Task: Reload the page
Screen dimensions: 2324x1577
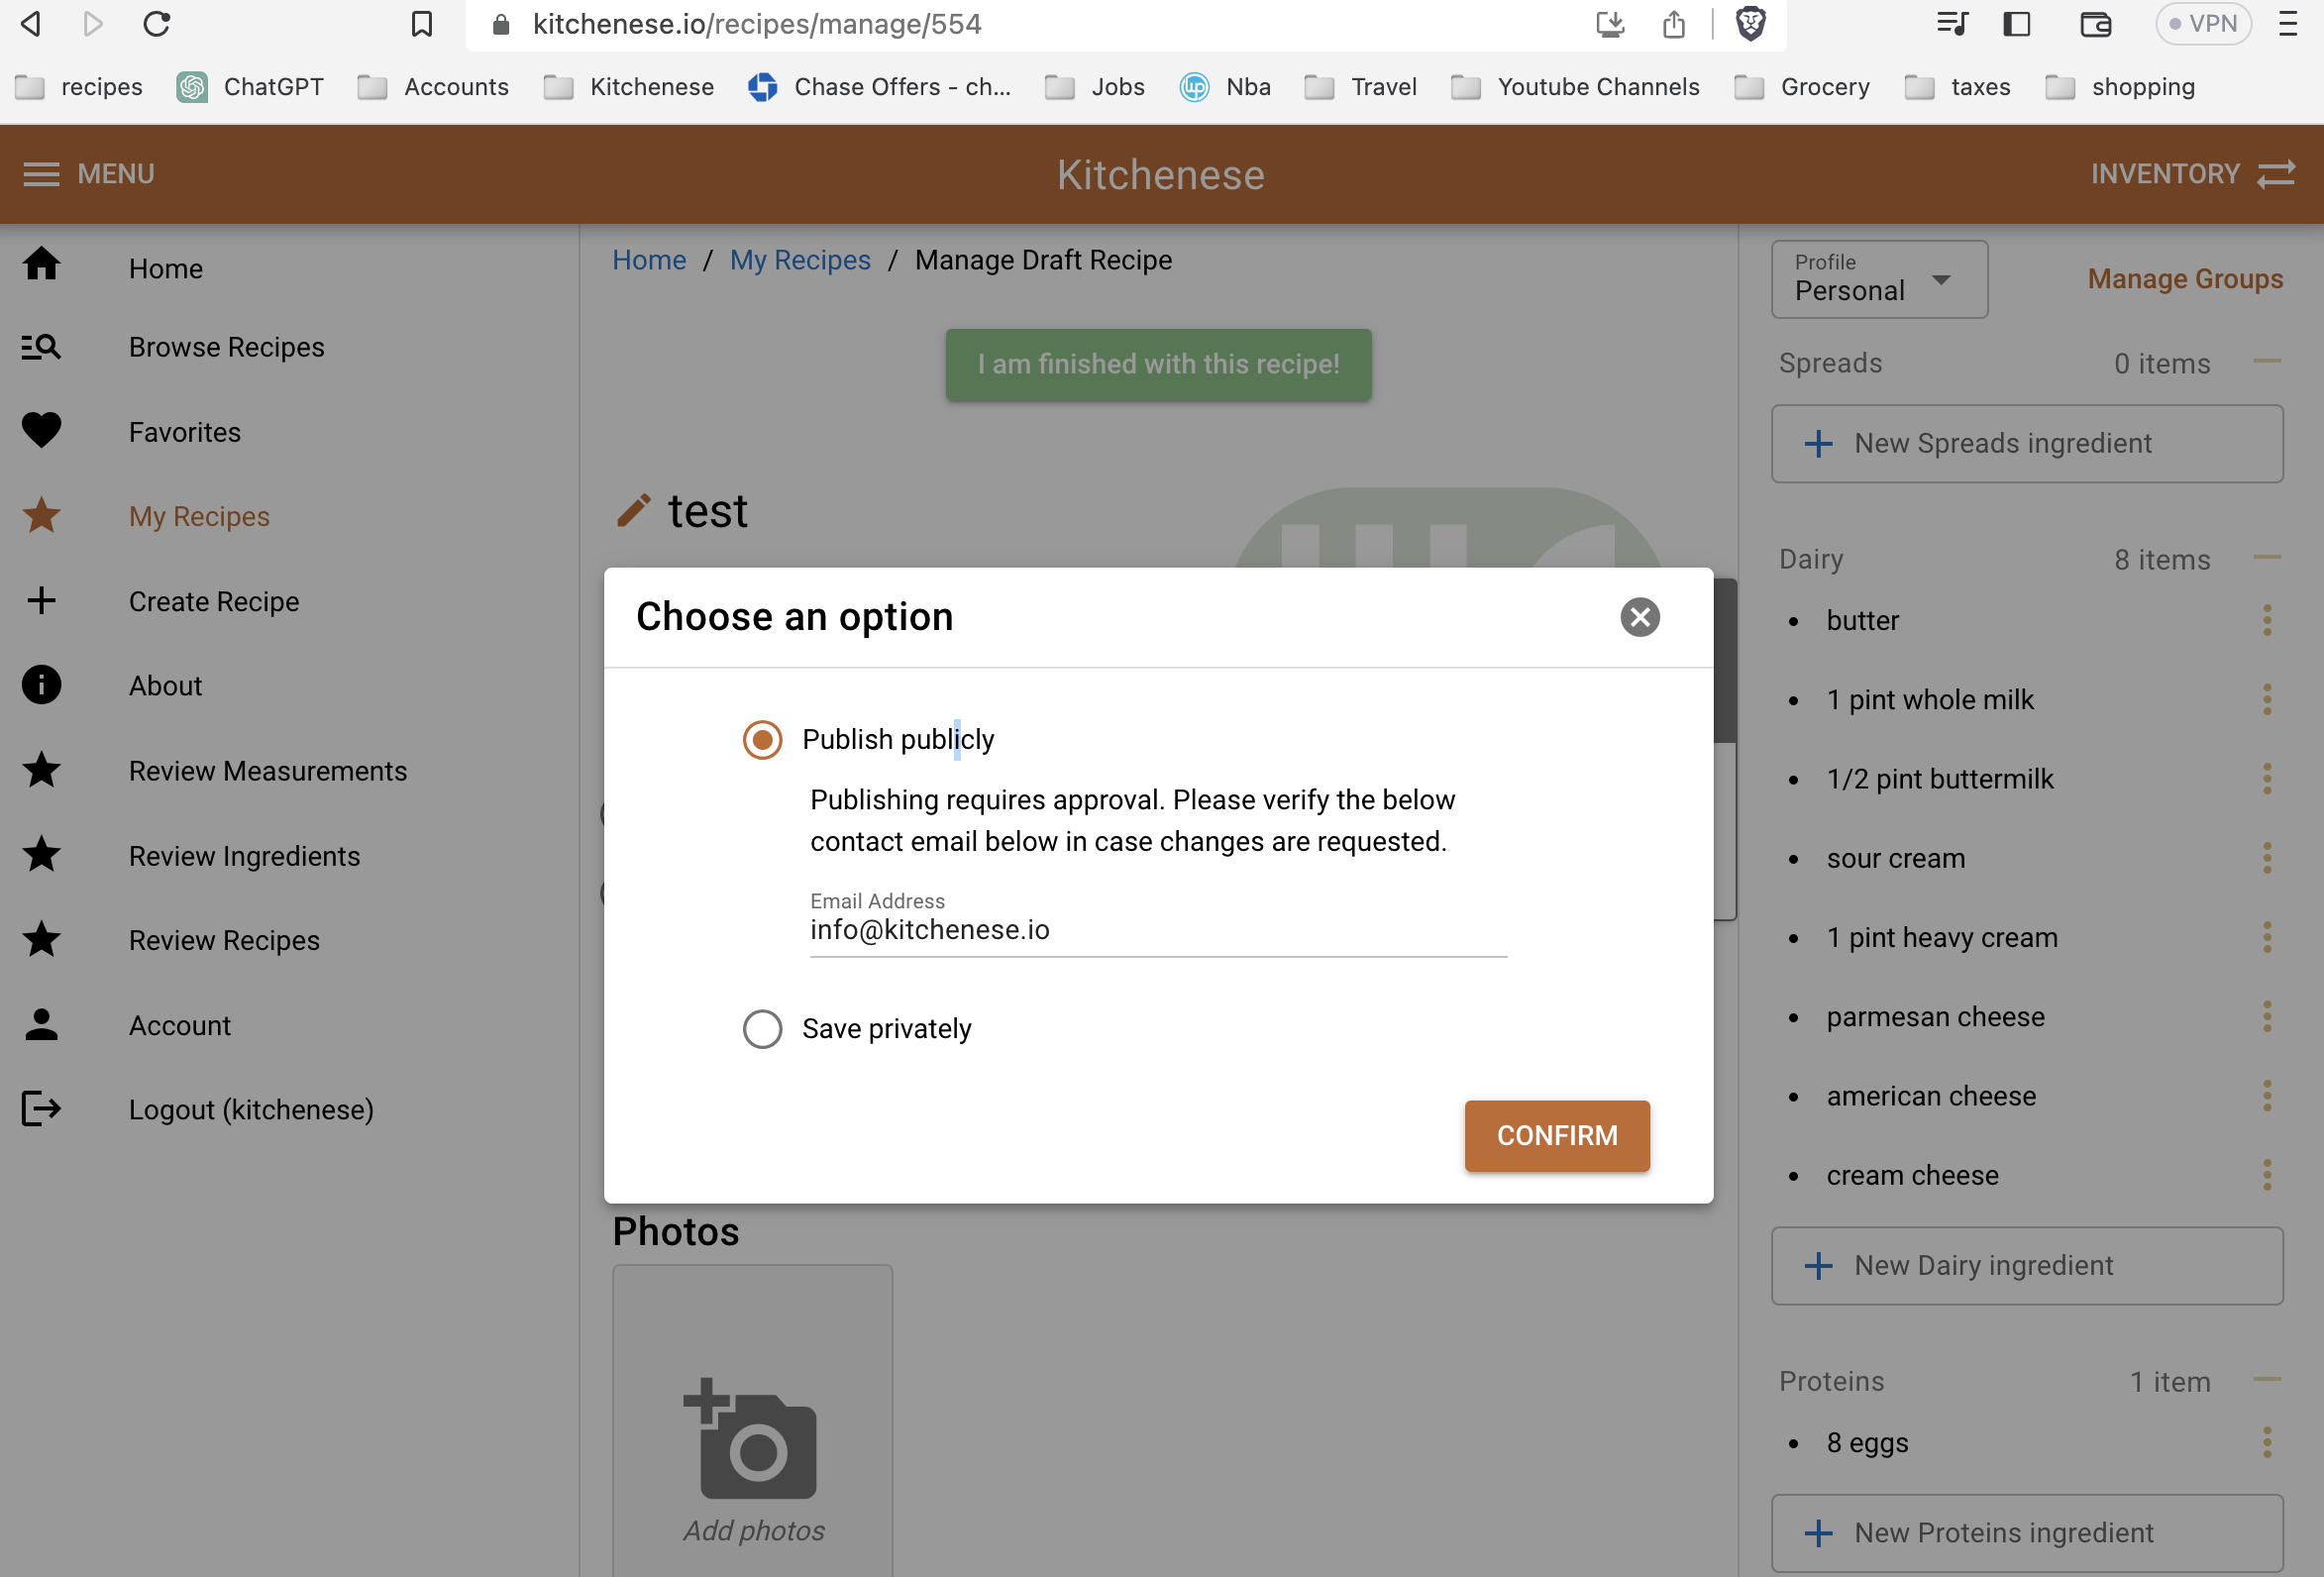Action: [x=157, y=23]
